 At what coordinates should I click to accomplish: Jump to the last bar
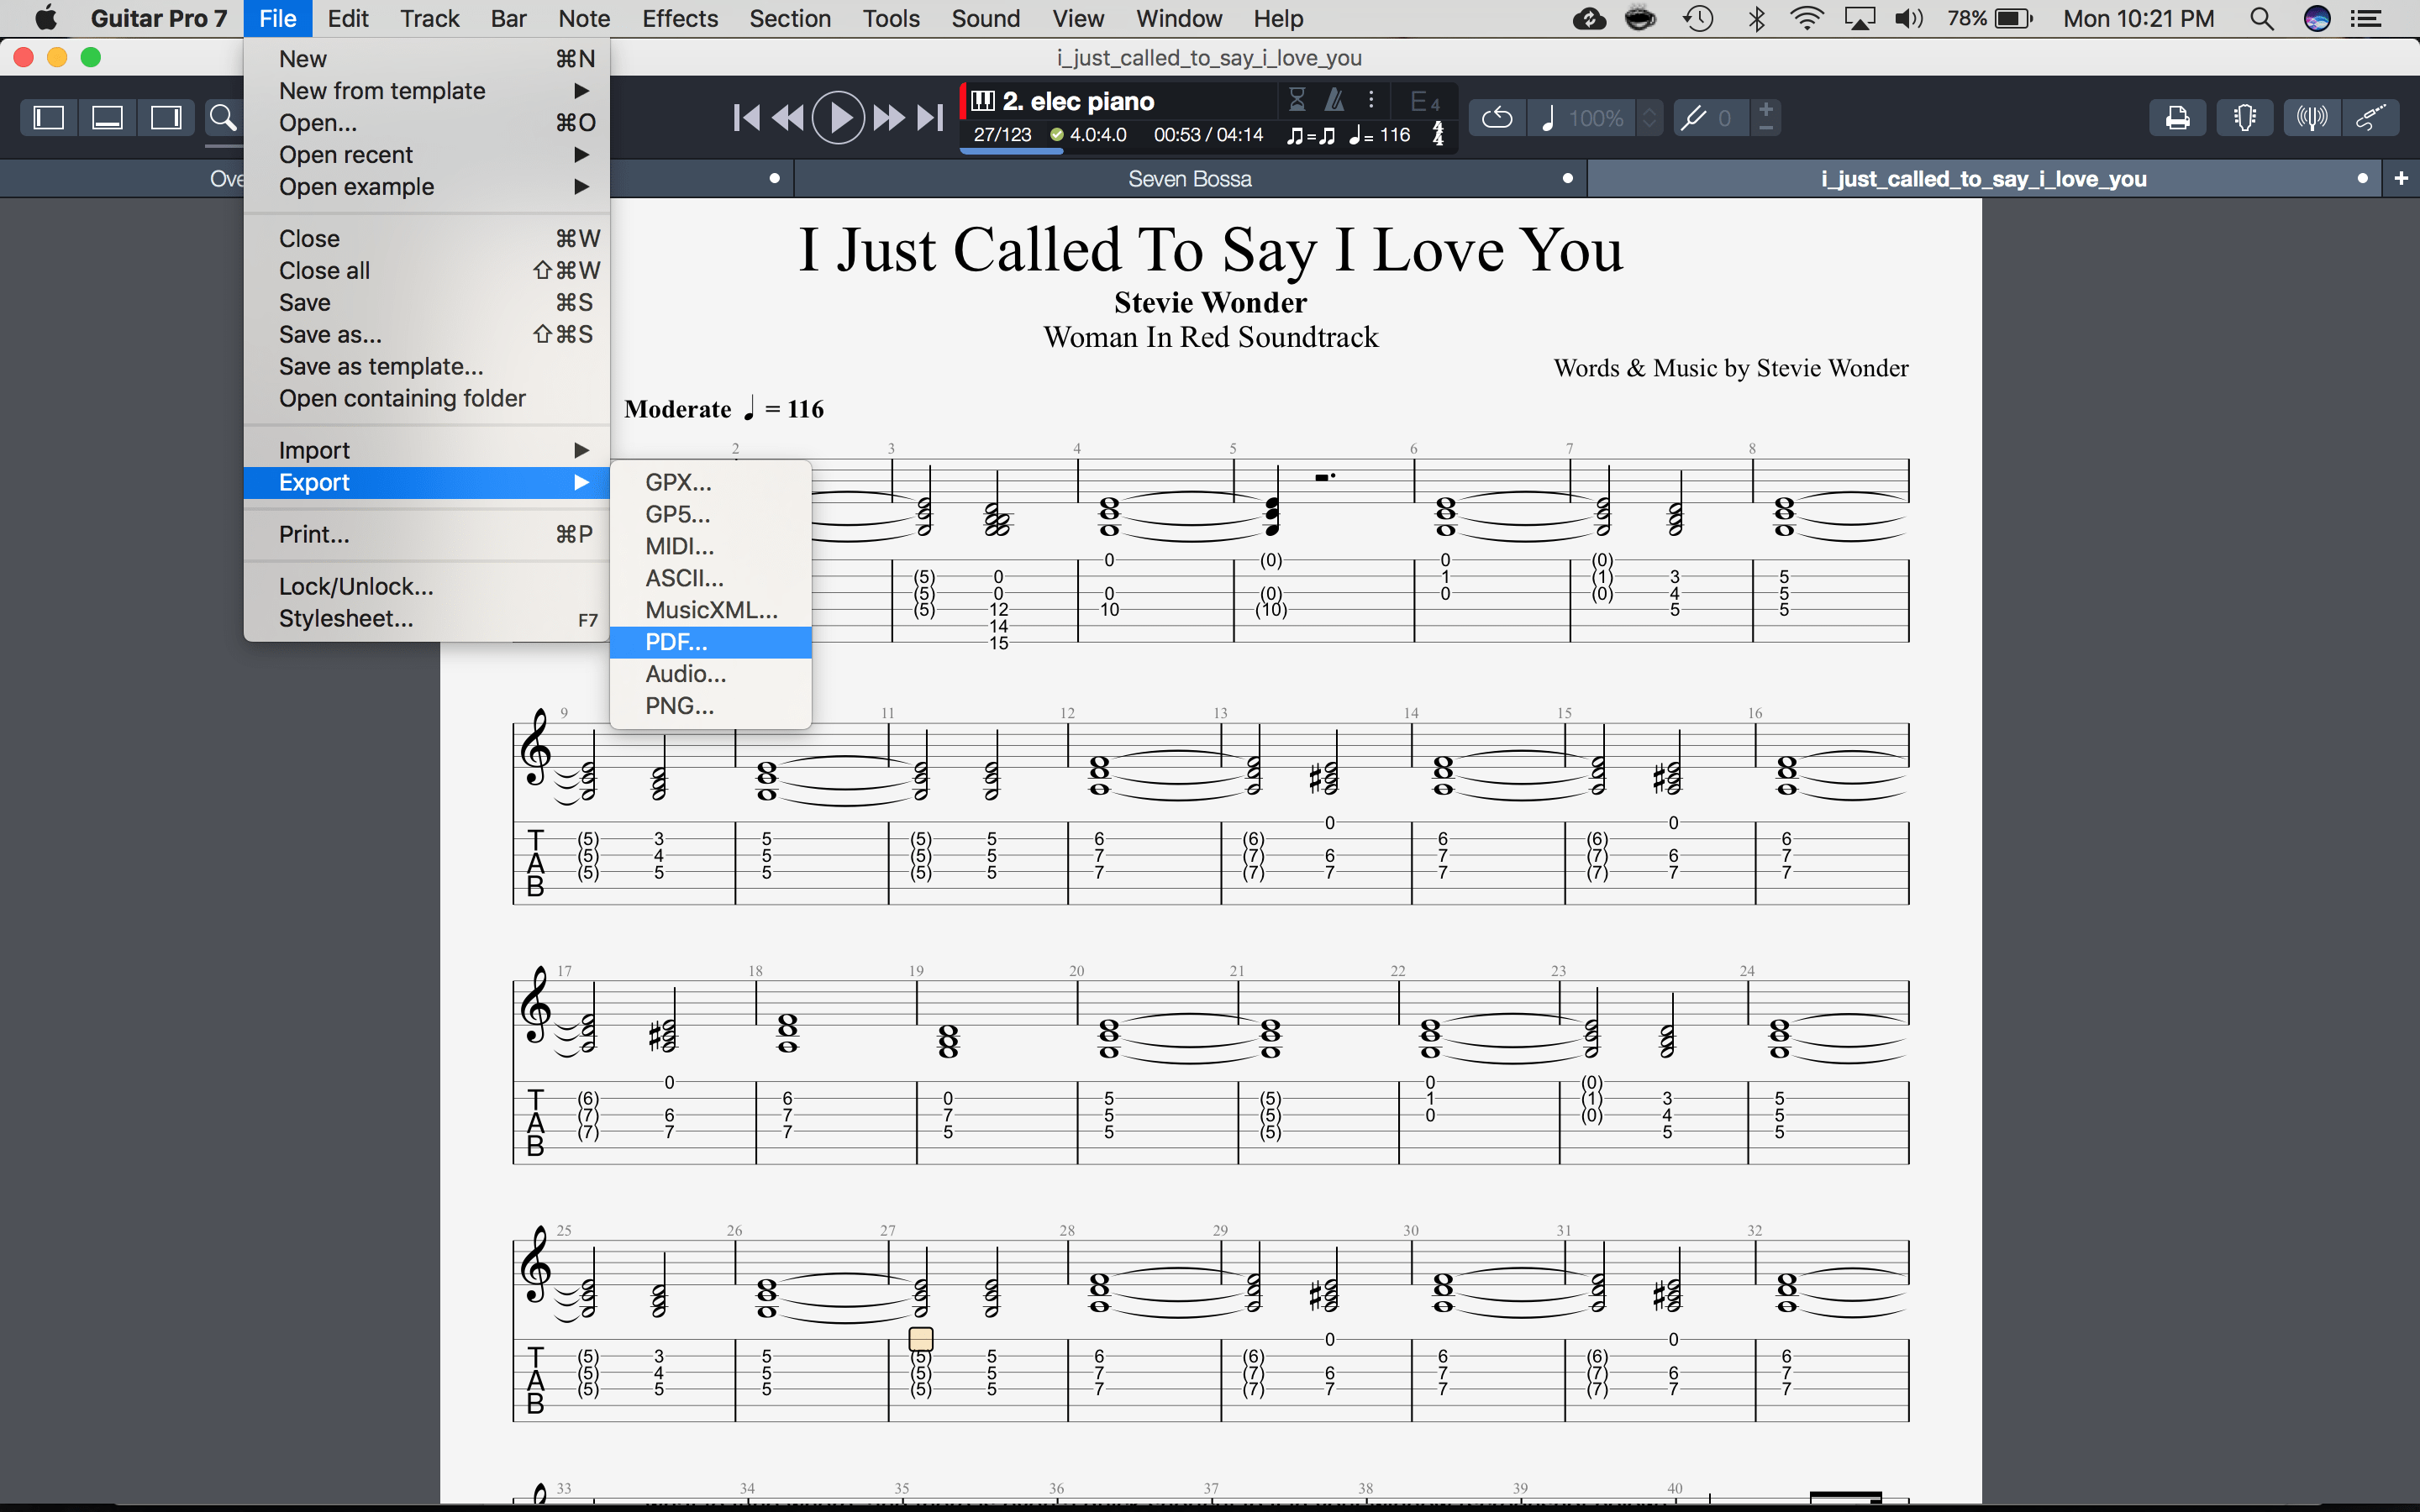(x=930, y=118)
